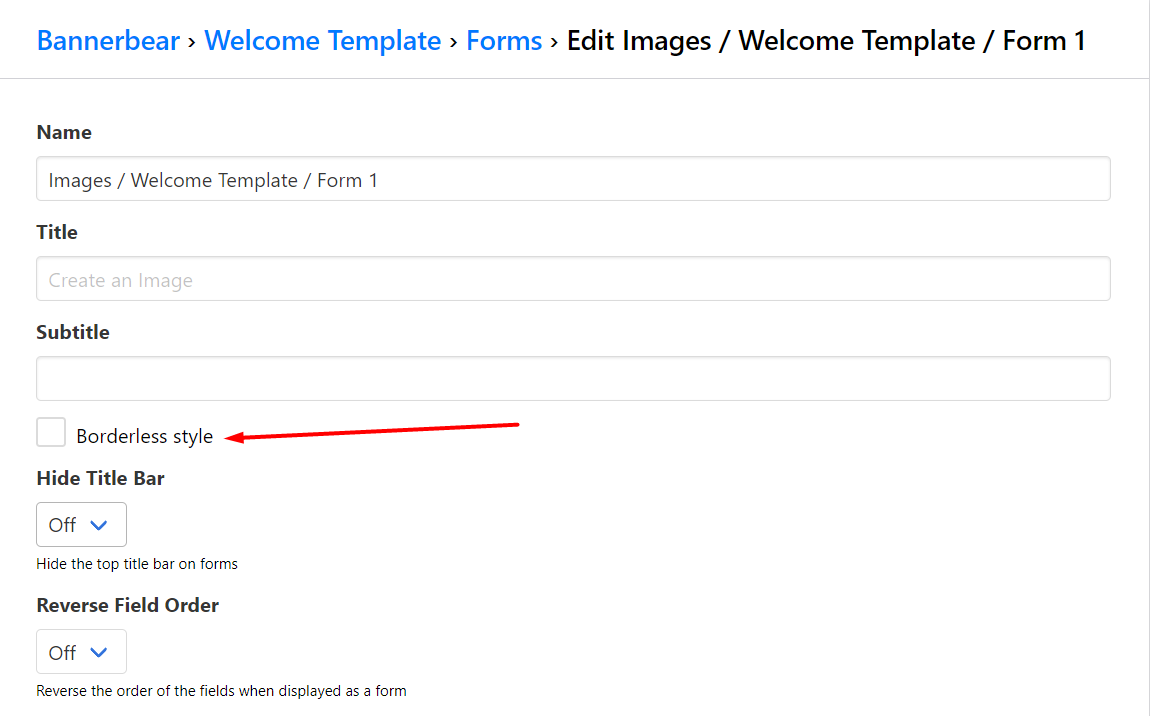The width and height of the screenshot is (1150, 716).
Task: Click the "Reverse the order of the fields" hint
Action: pyautogui.click(x=221, y=691)
